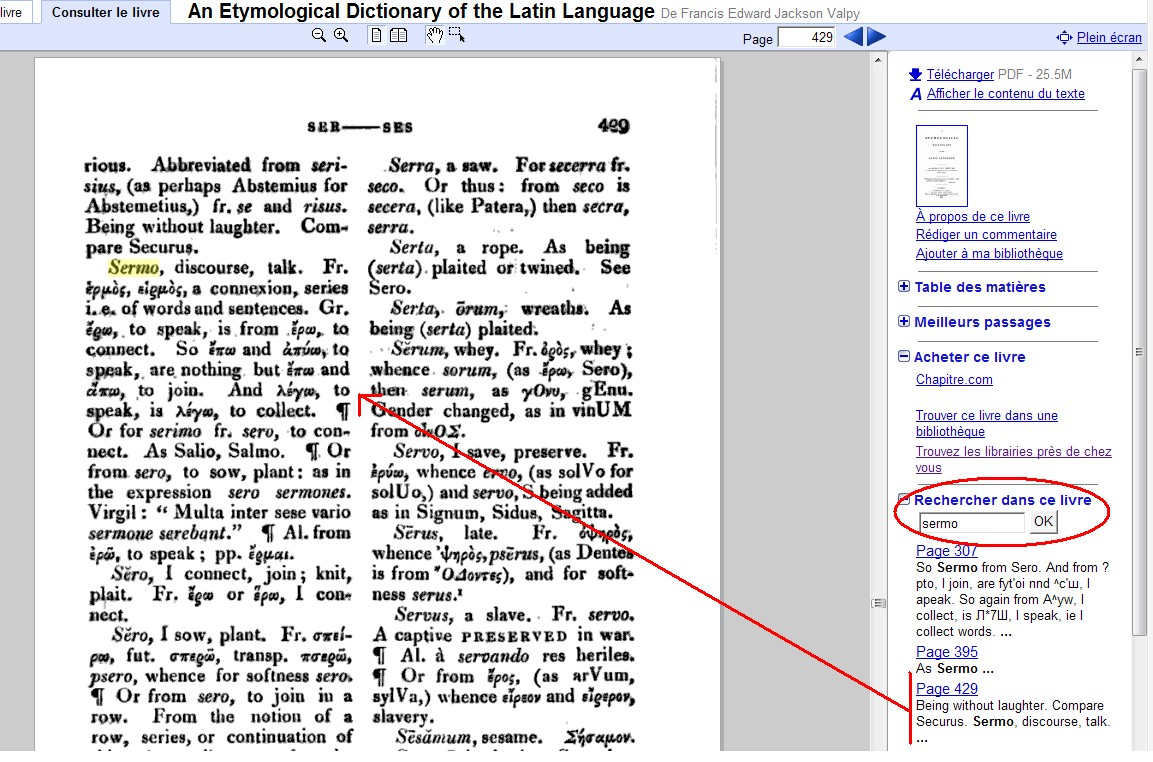Click the book title 'An Etymological Dictionary of the Latin Language'
The width and height of the screenshot is (1153, 762).
(x=421, y=12)
